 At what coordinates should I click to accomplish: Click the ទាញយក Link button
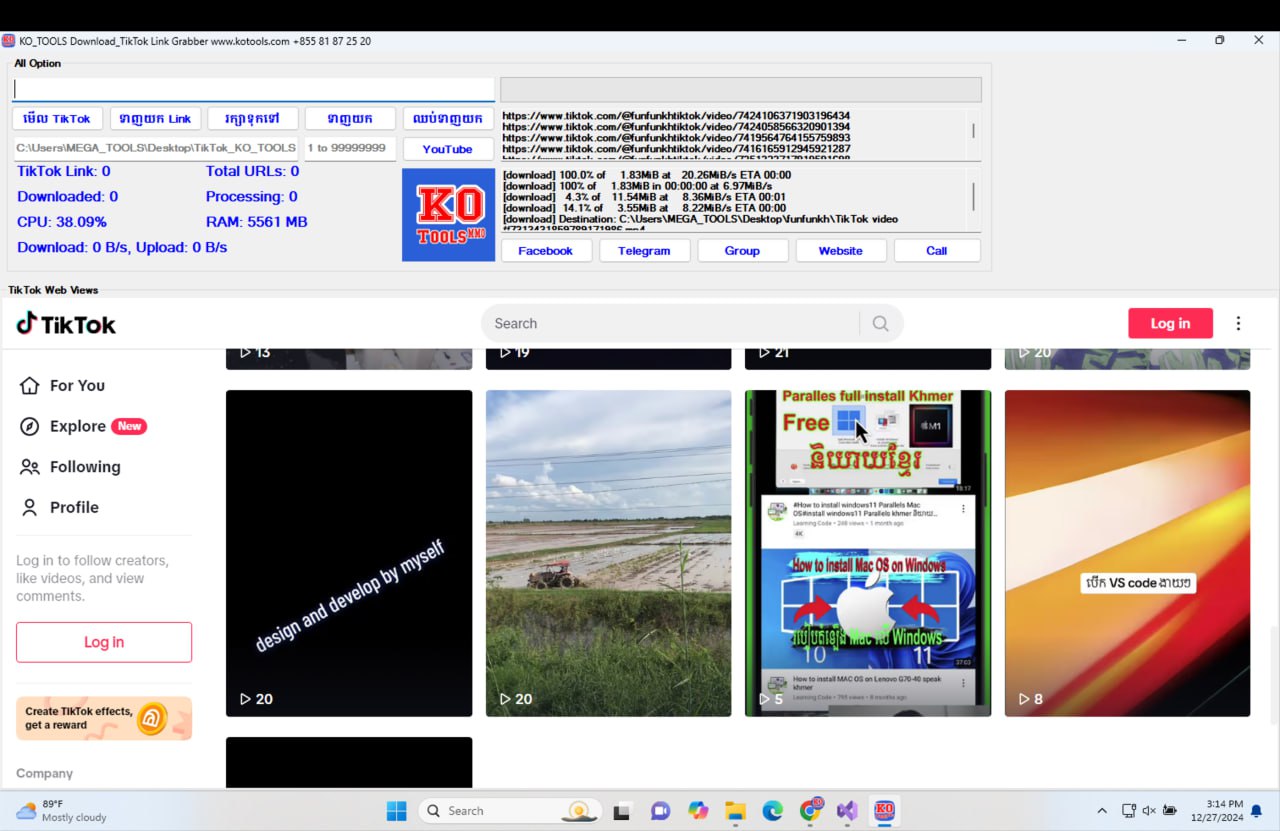coord(155,119)
